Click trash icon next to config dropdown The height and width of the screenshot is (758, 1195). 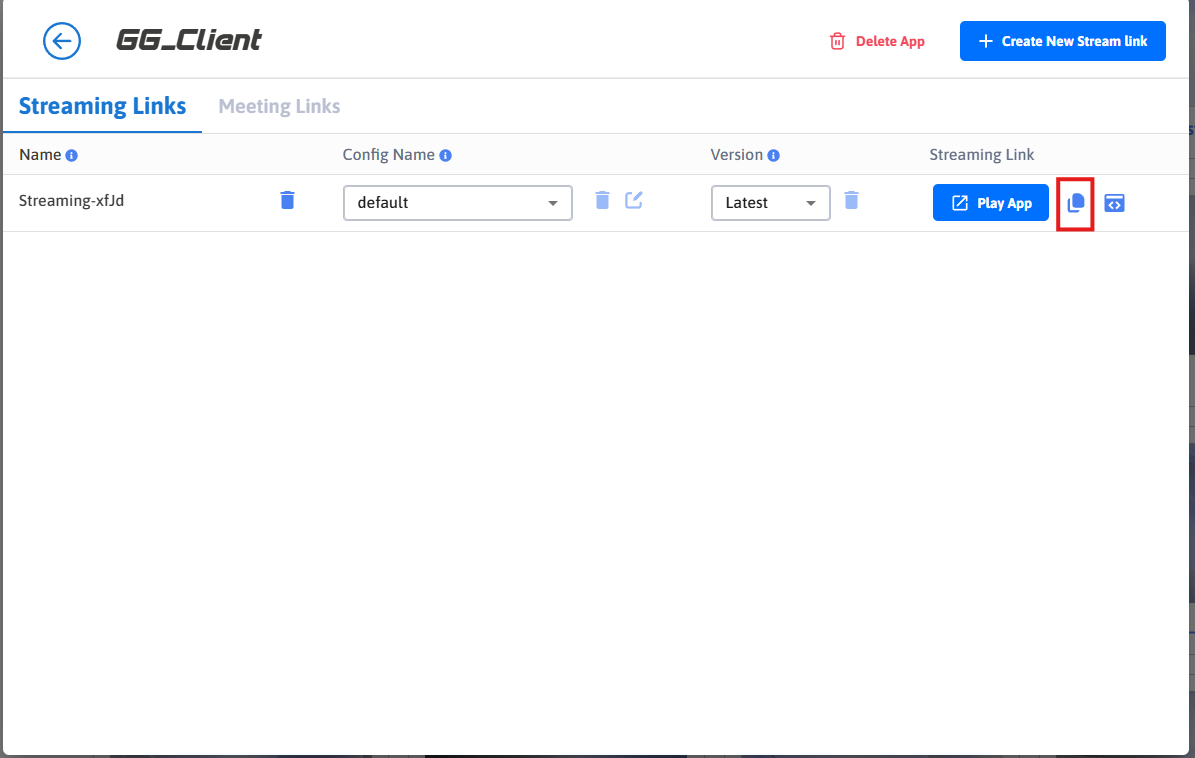602,200
